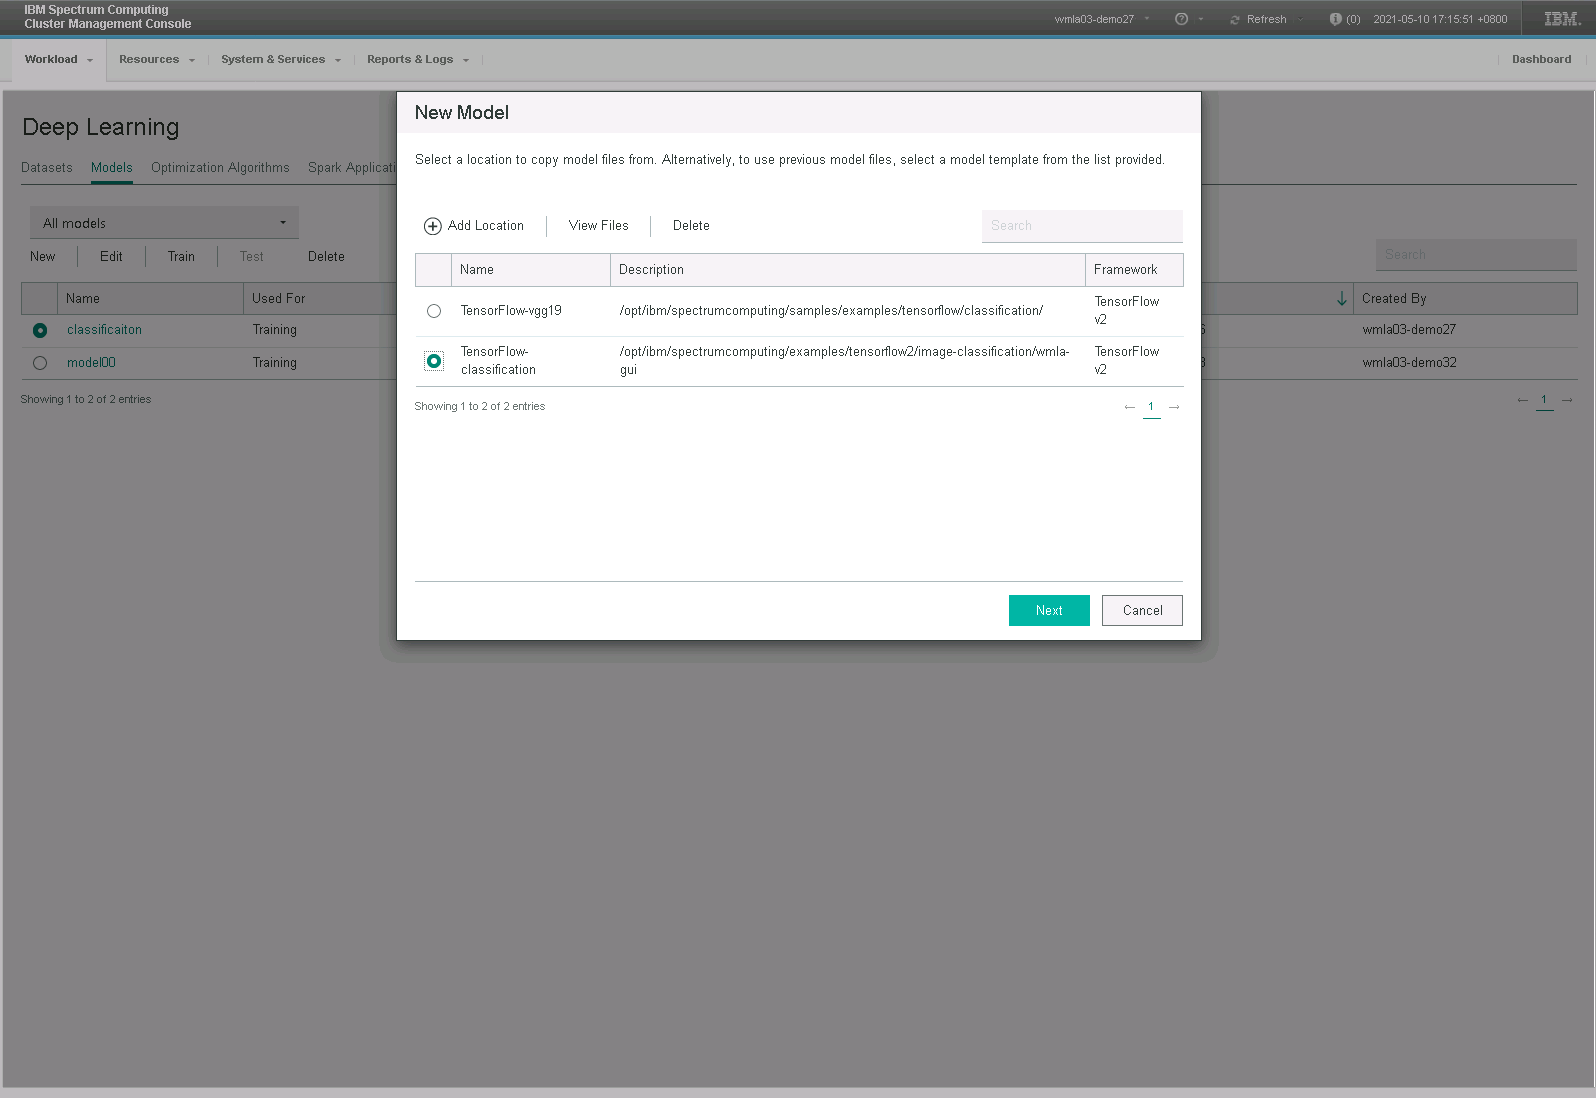
Task: Open the Refresh interval dropdown arrow
Action: click(x=1300, y=19)
